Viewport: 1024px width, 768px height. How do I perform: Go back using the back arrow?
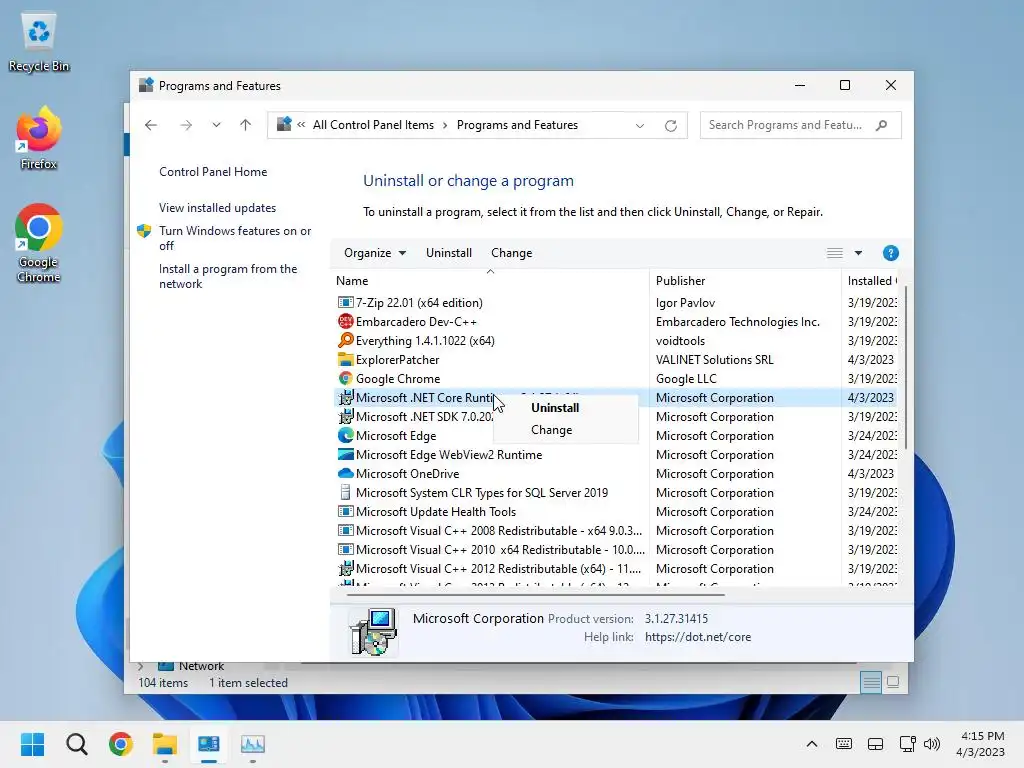point(151,125)
